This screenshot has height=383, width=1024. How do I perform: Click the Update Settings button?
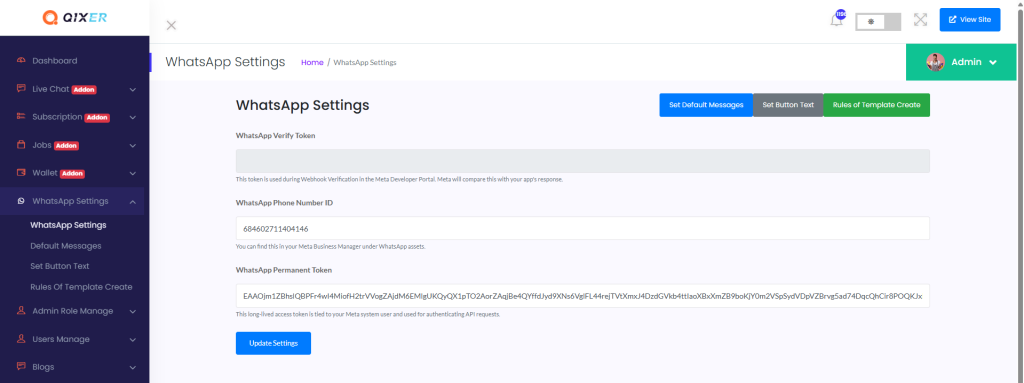coord(273,343)
